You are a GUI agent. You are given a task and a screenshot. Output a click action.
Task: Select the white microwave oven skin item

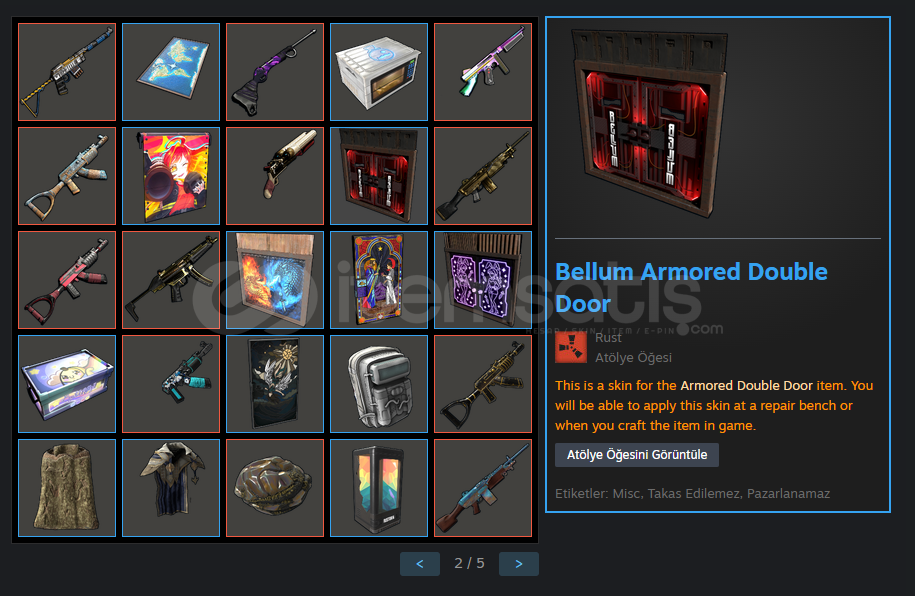(x=379, y=72)
